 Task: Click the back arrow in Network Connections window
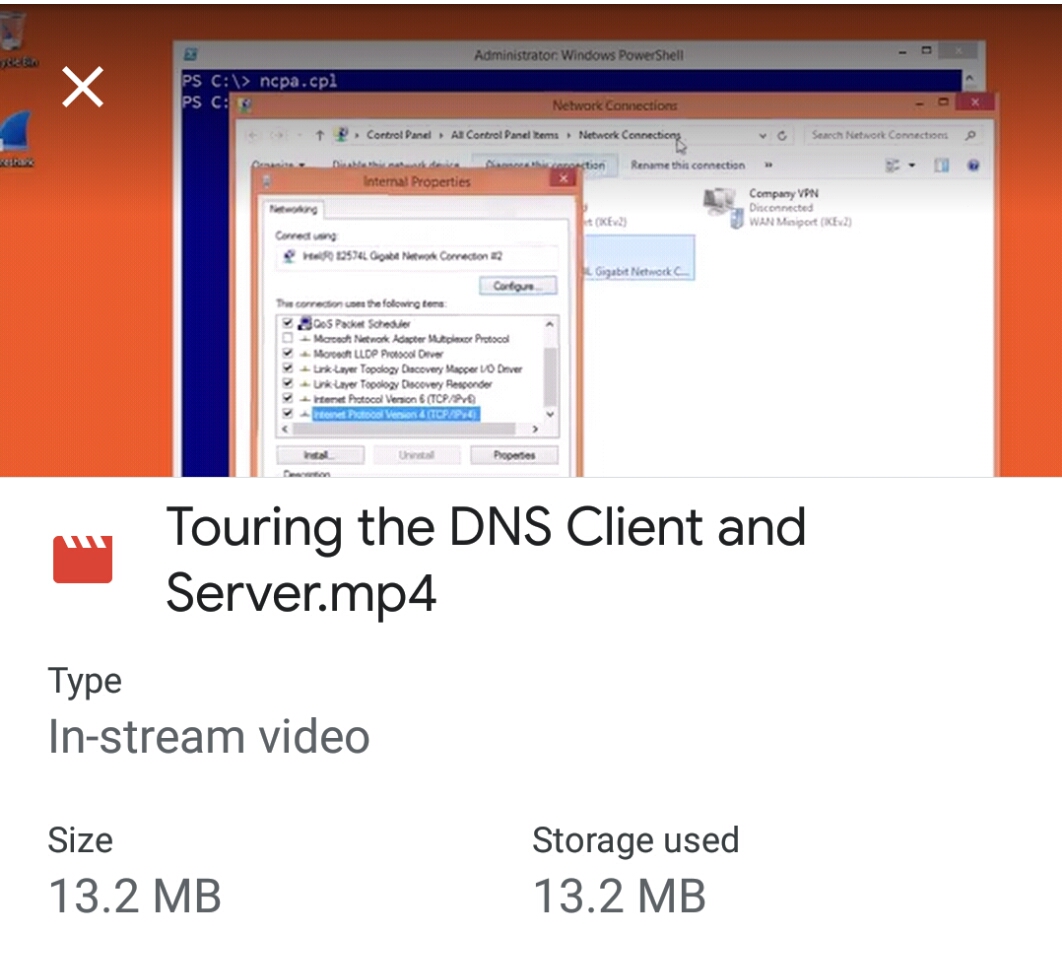click(253, 135)
